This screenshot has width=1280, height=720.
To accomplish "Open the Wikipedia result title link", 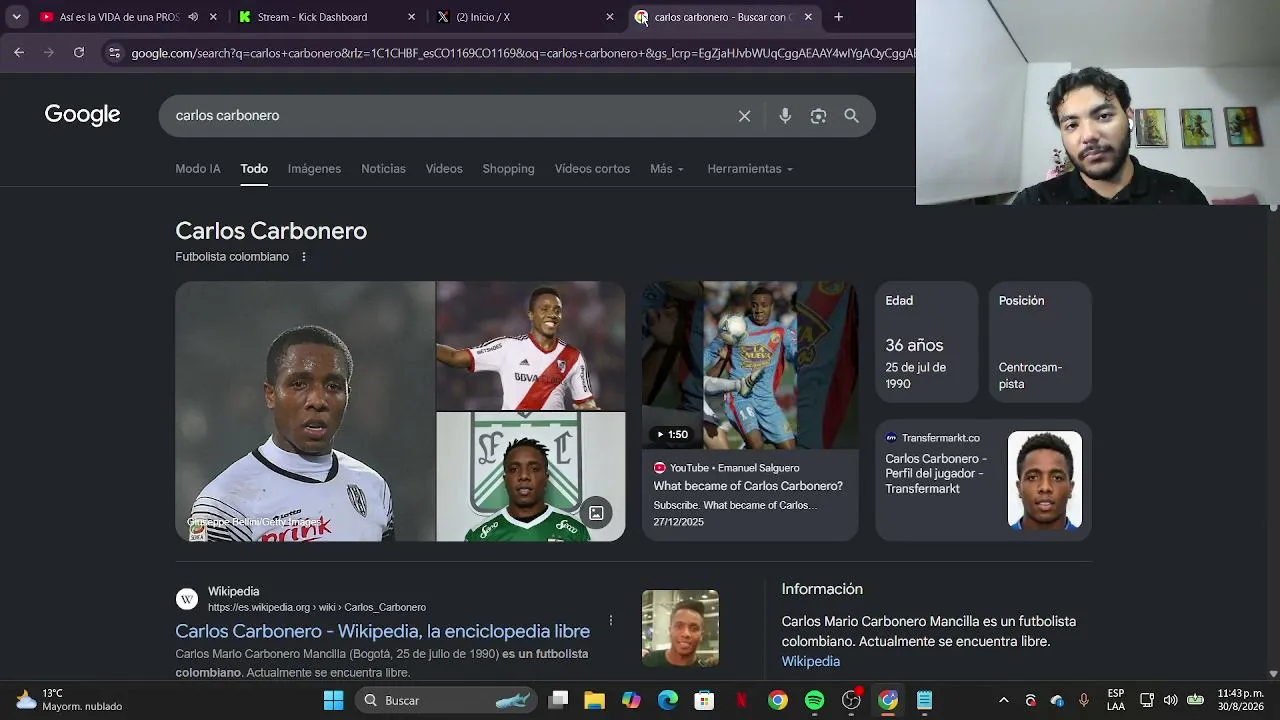I will point(382,631).
